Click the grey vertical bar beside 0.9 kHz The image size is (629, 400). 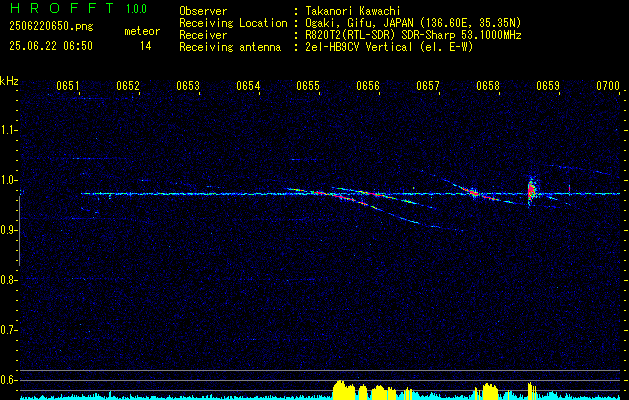20,231
